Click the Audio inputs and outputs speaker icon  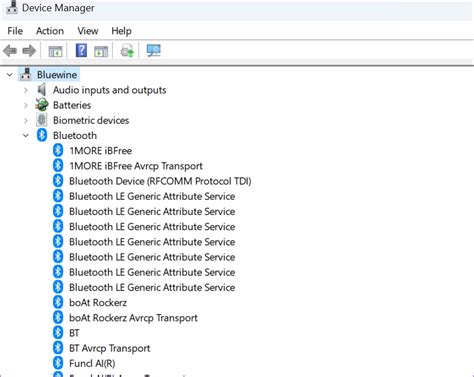pos(42,90)
